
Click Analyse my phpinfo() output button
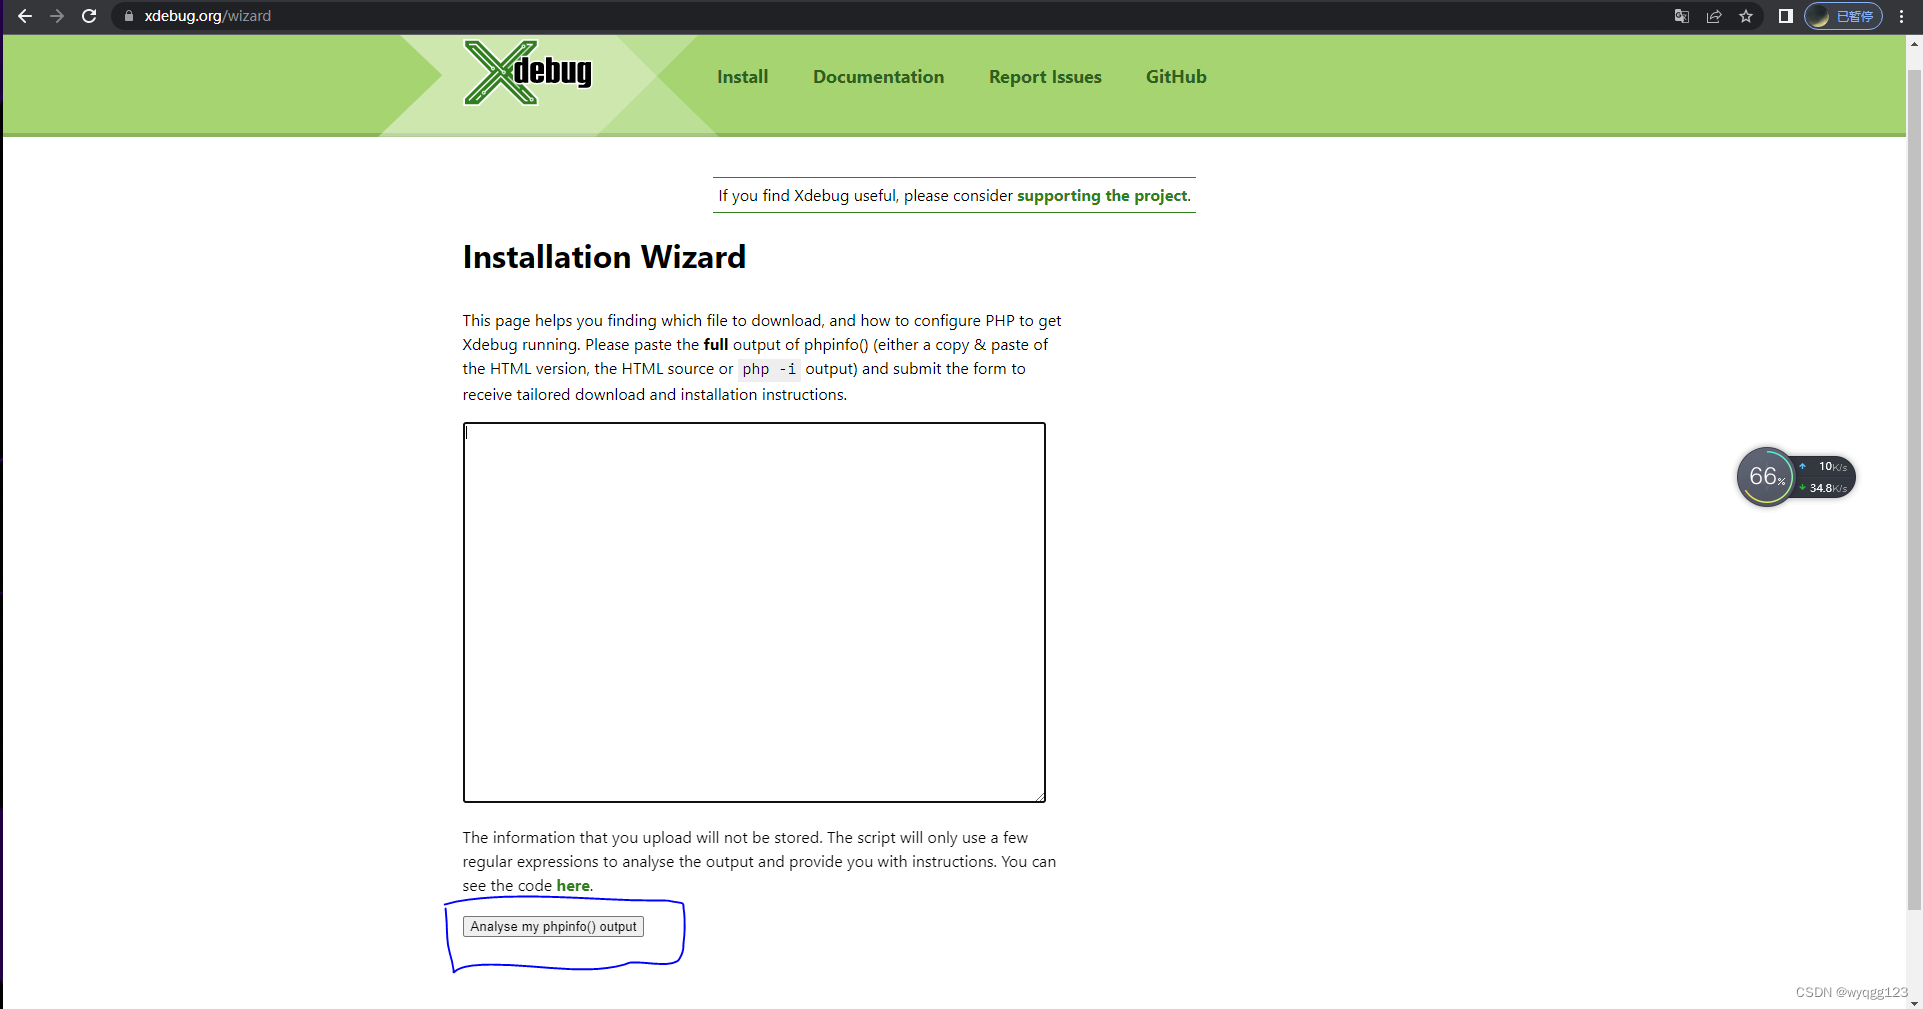click(x=553, y=927)
